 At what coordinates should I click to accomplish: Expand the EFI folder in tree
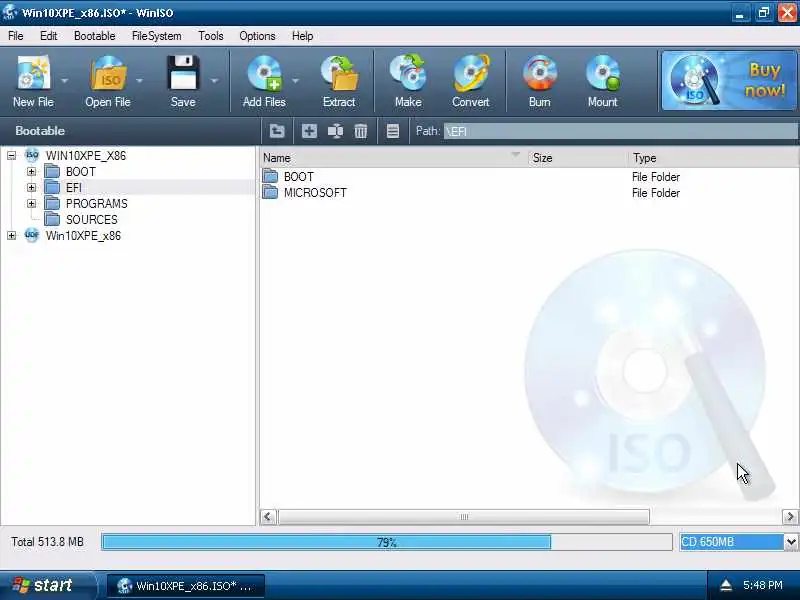tap(32, 187)
